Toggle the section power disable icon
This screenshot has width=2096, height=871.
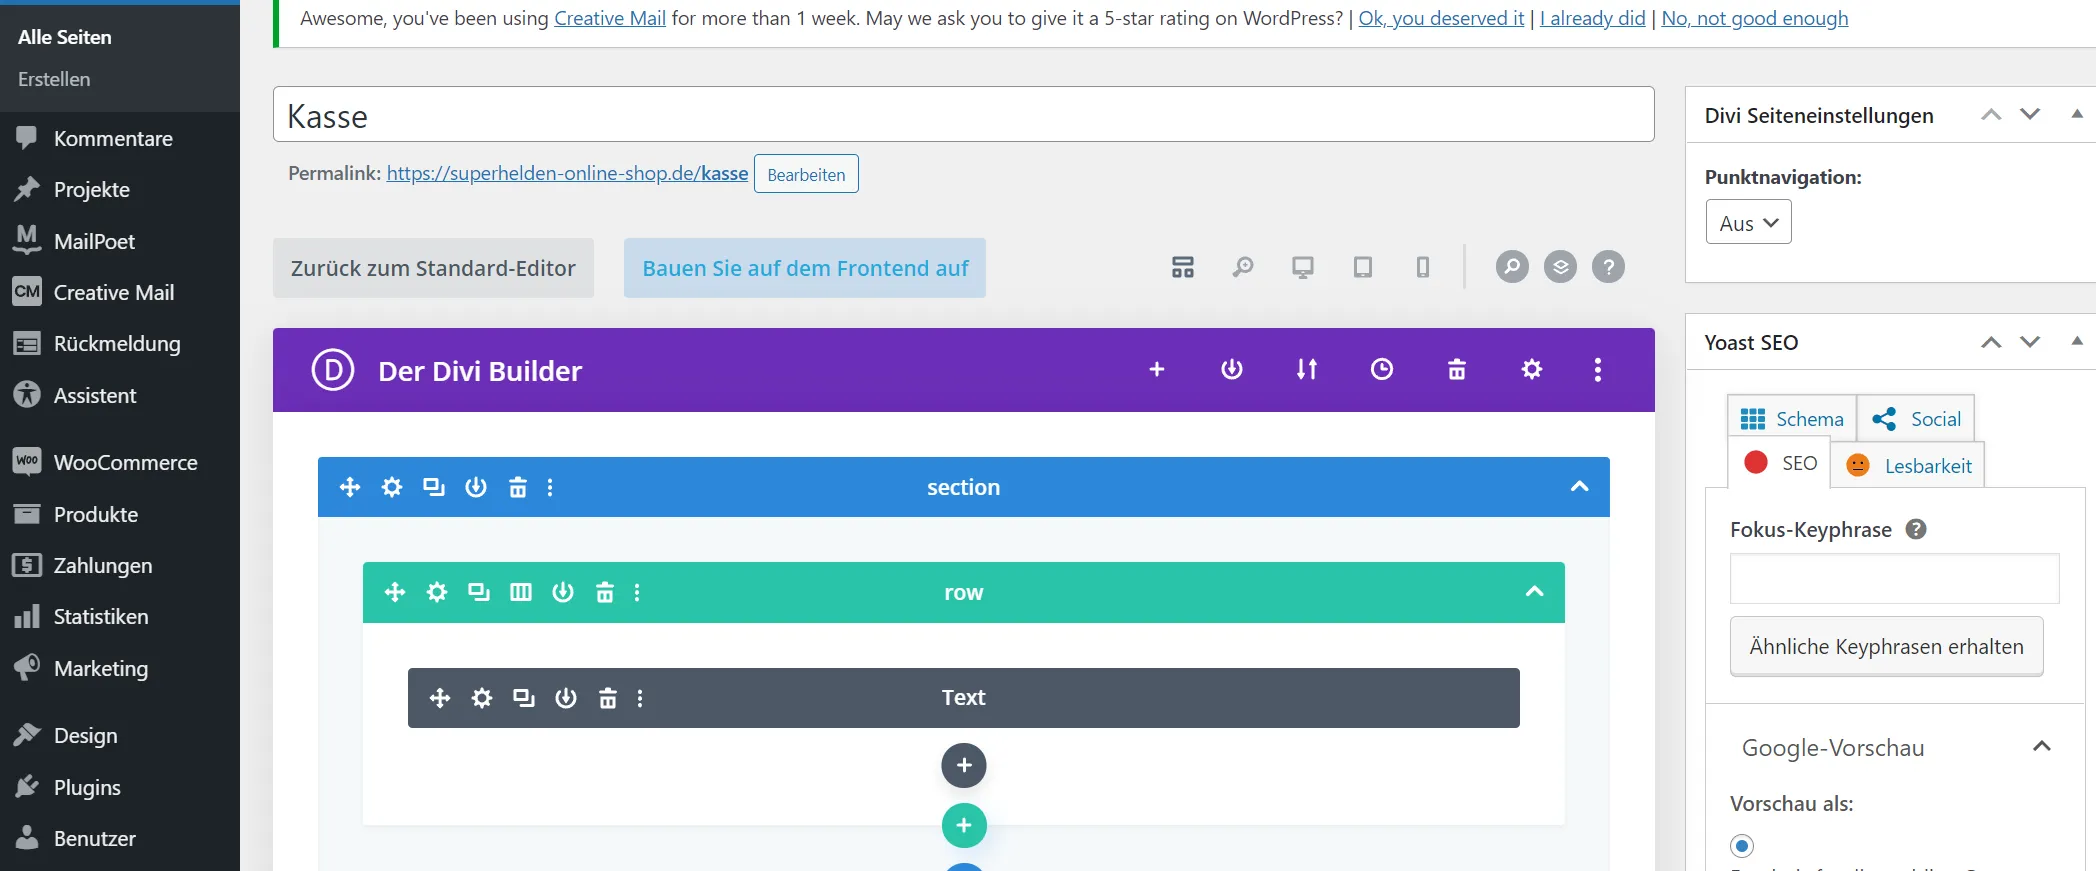(476, 487)
